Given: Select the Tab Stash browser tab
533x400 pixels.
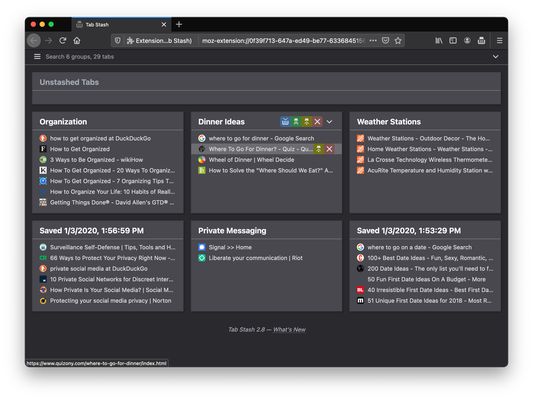Looking at the screenshot, I should coord(121,24).
